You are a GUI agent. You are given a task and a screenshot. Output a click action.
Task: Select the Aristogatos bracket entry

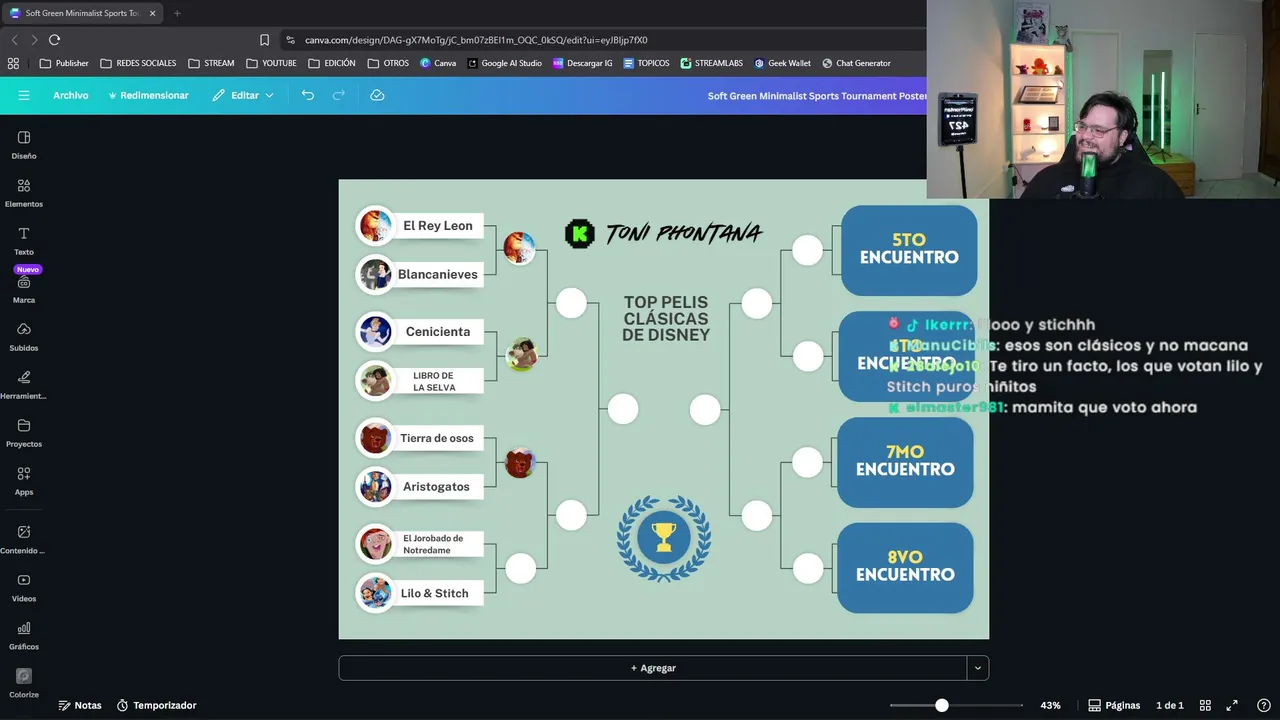coord(420,486)
